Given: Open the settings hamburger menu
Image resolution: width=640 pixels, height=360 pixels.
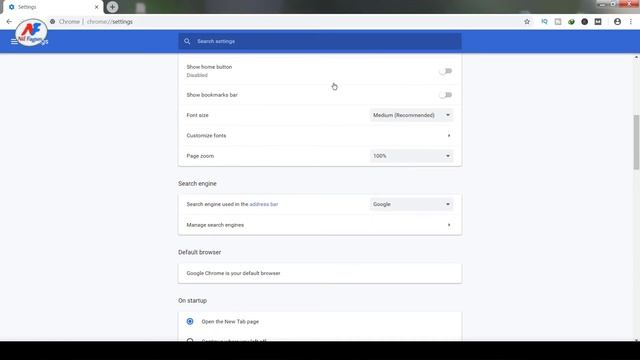Looking at the screenshot, I should pyautogui.click(x=14, y=41).
